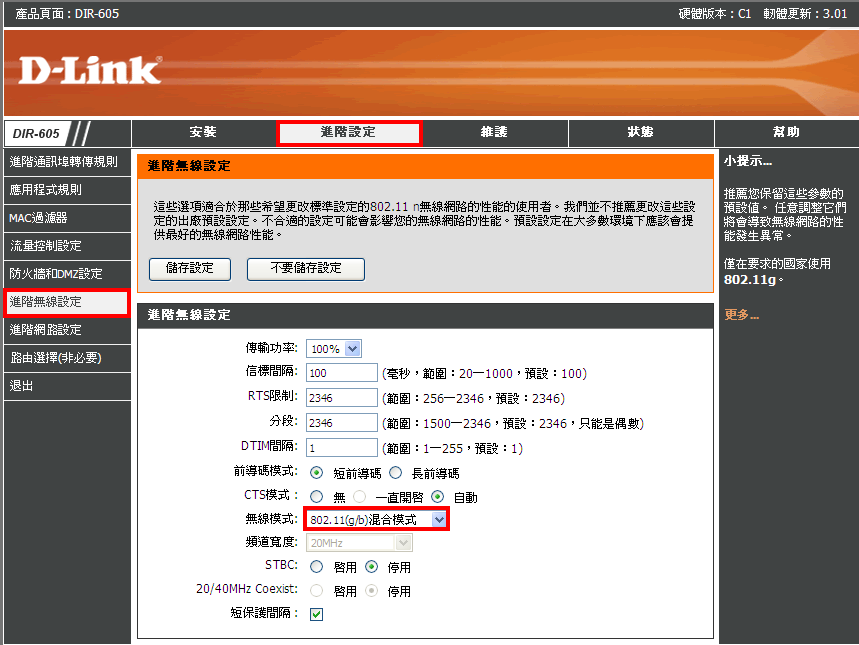Viewport: 859px width, 645px height.
Task: Set CTS模式 to 一直開啓
Action: click(x=359, y=497)
